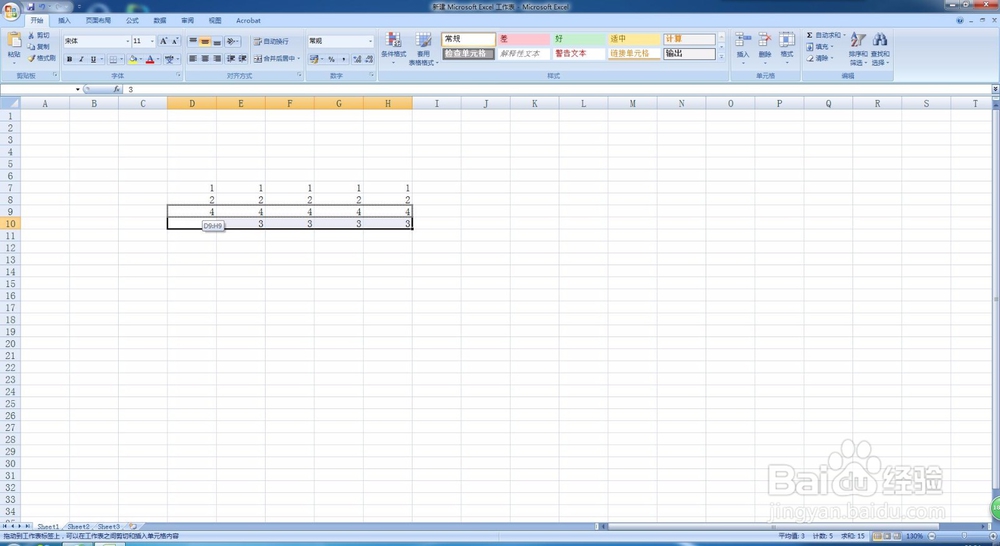This screenshot has height=546, width=1000.
Task: Cut the selected cells with 剪切
Action: click(39, 36)
